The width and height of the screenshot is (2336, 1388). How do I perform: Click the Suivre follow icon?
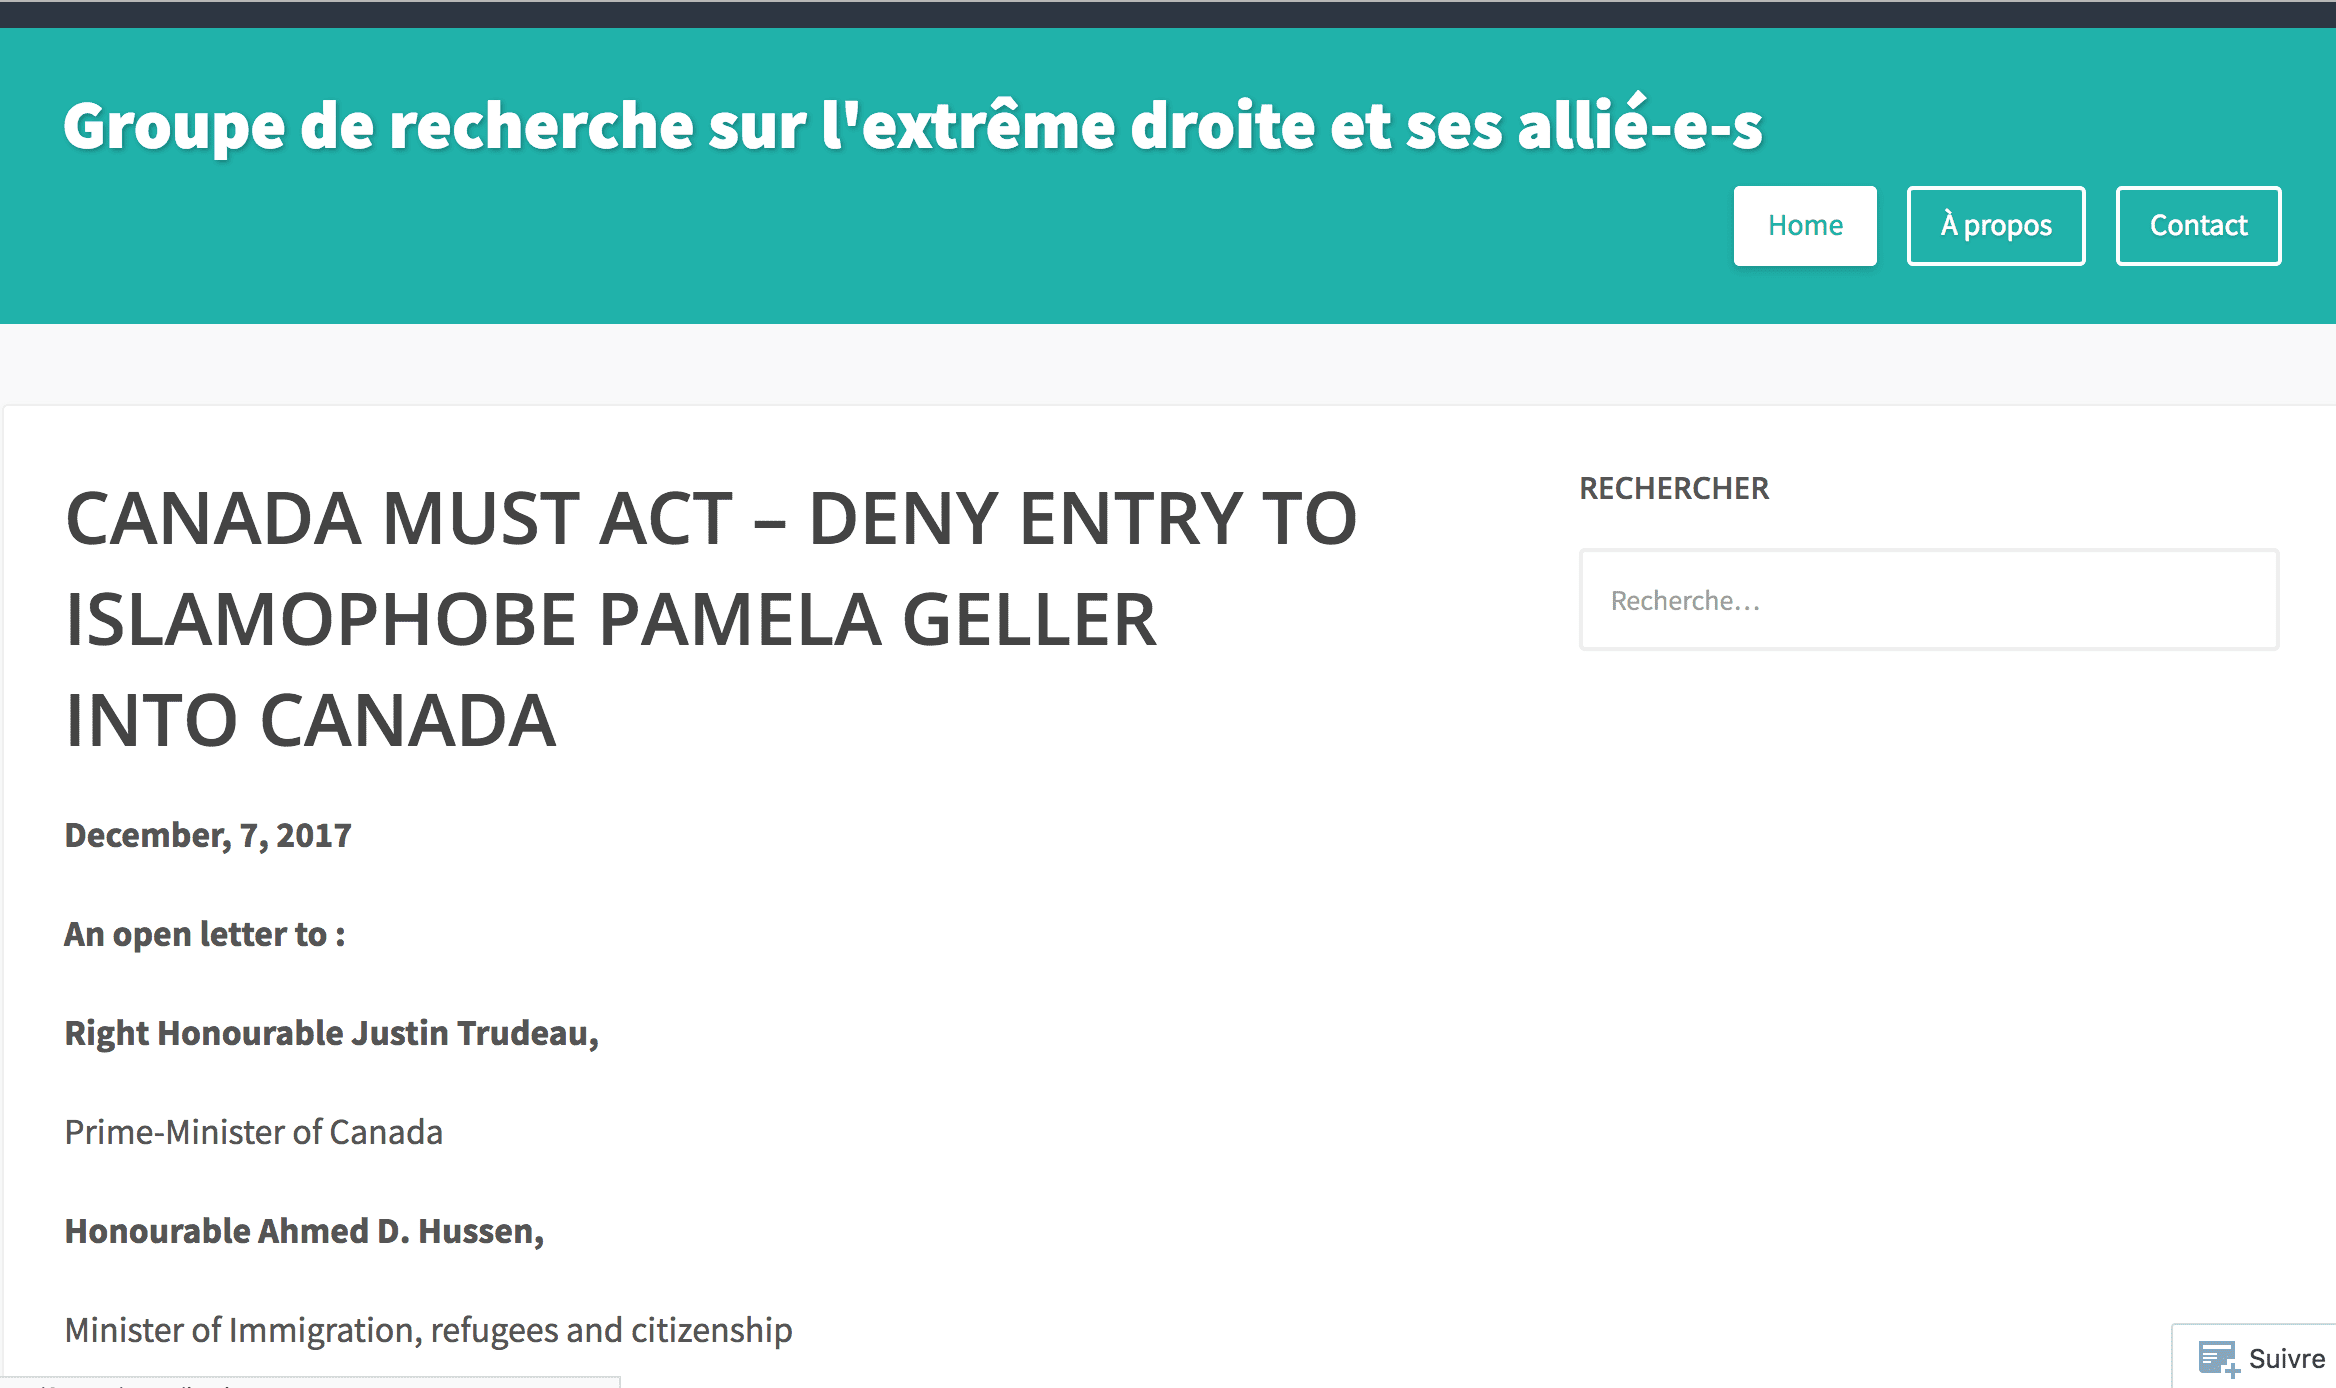click(2217, 1358)
